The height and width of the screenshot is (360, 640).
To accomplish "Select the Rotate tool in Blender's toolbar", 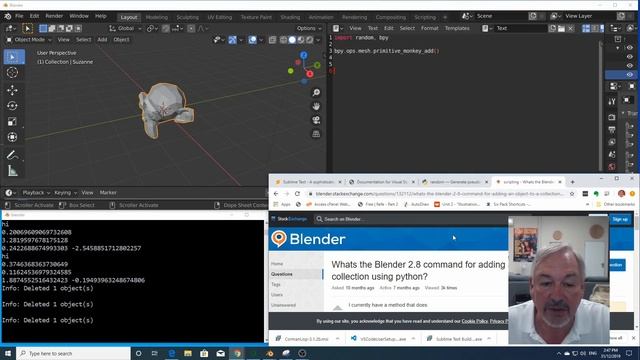I will pyautogui.click(x=12, y=106).
